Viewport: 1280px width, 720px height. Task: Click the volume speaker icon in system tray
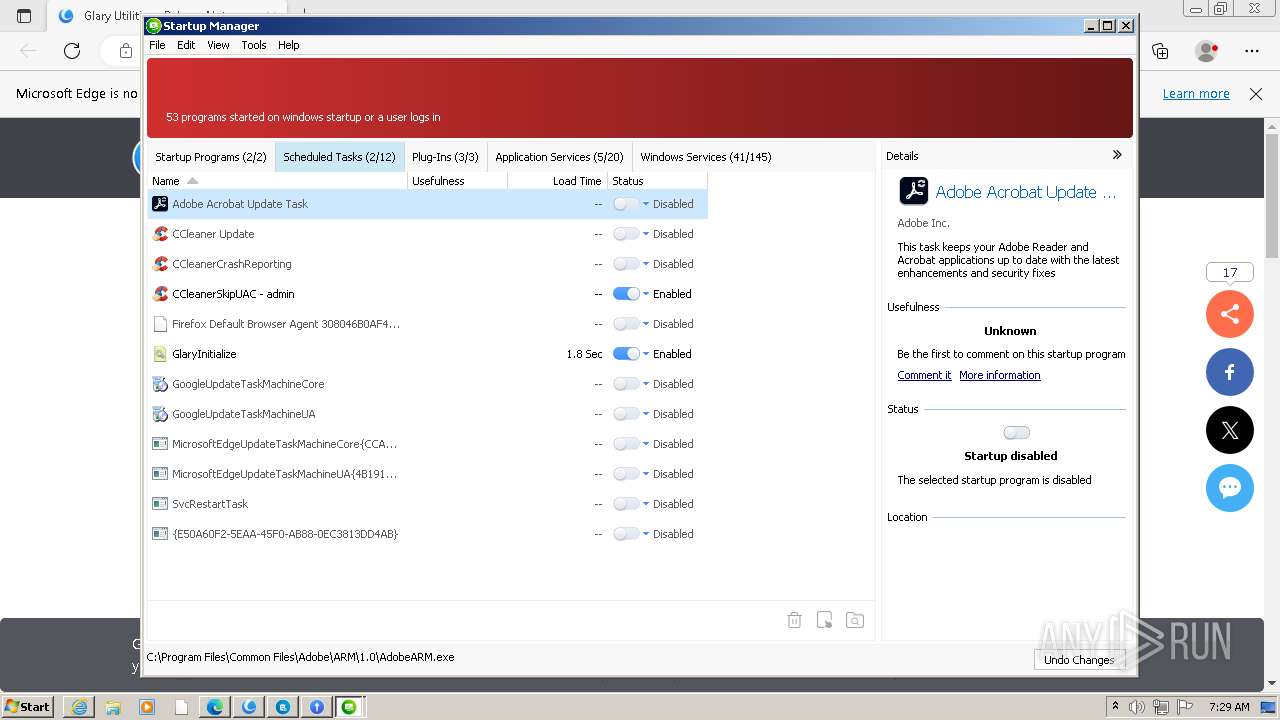(1138, 707)
